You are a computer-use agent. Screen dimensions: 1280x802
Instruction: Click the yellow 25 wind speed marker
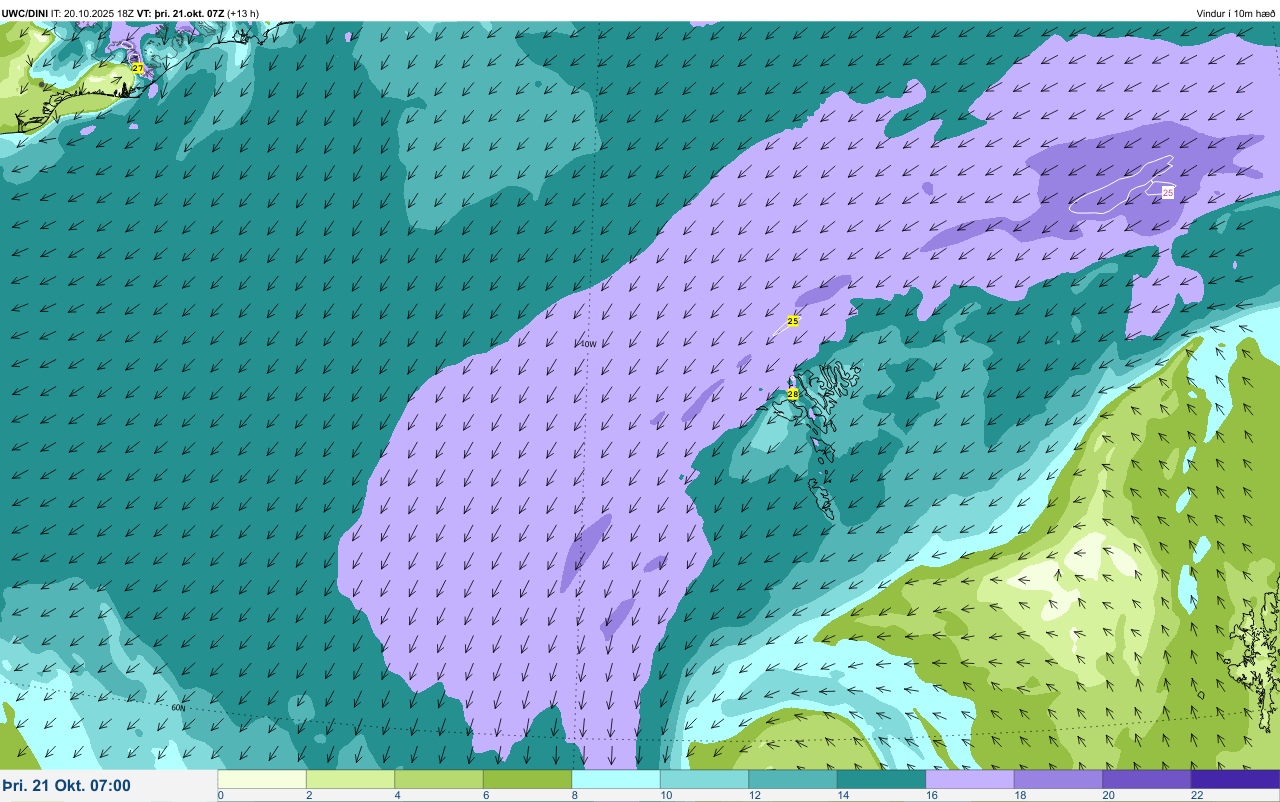(x=793, y=321)
